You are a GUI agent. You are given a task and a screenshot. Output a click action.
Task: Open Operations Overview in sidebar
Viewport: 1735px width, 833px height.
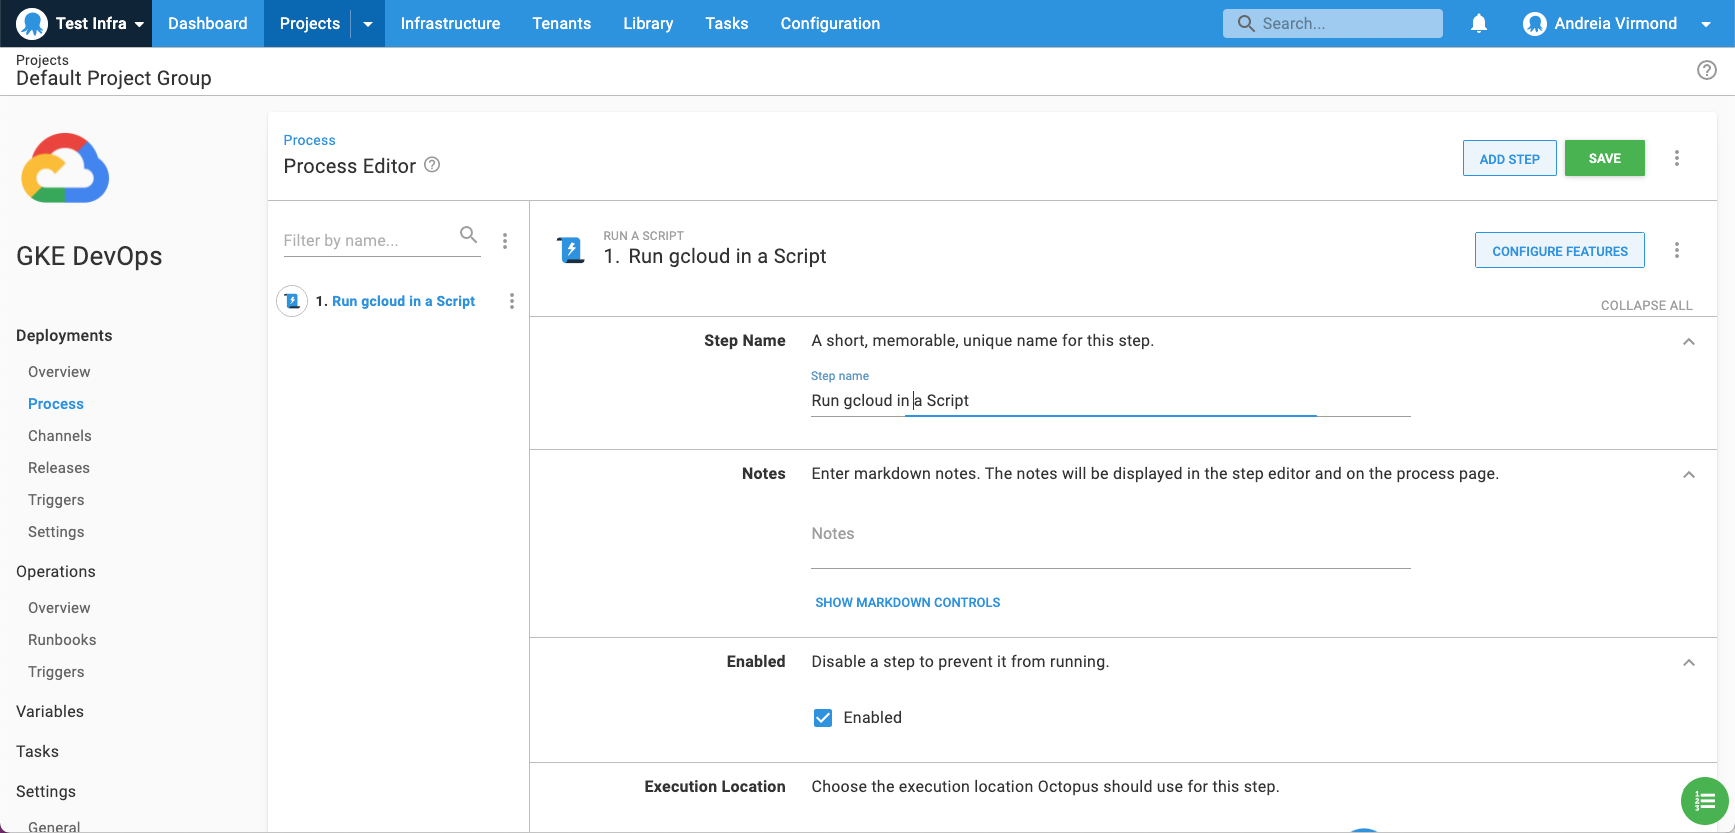click(x=59, y=608)
